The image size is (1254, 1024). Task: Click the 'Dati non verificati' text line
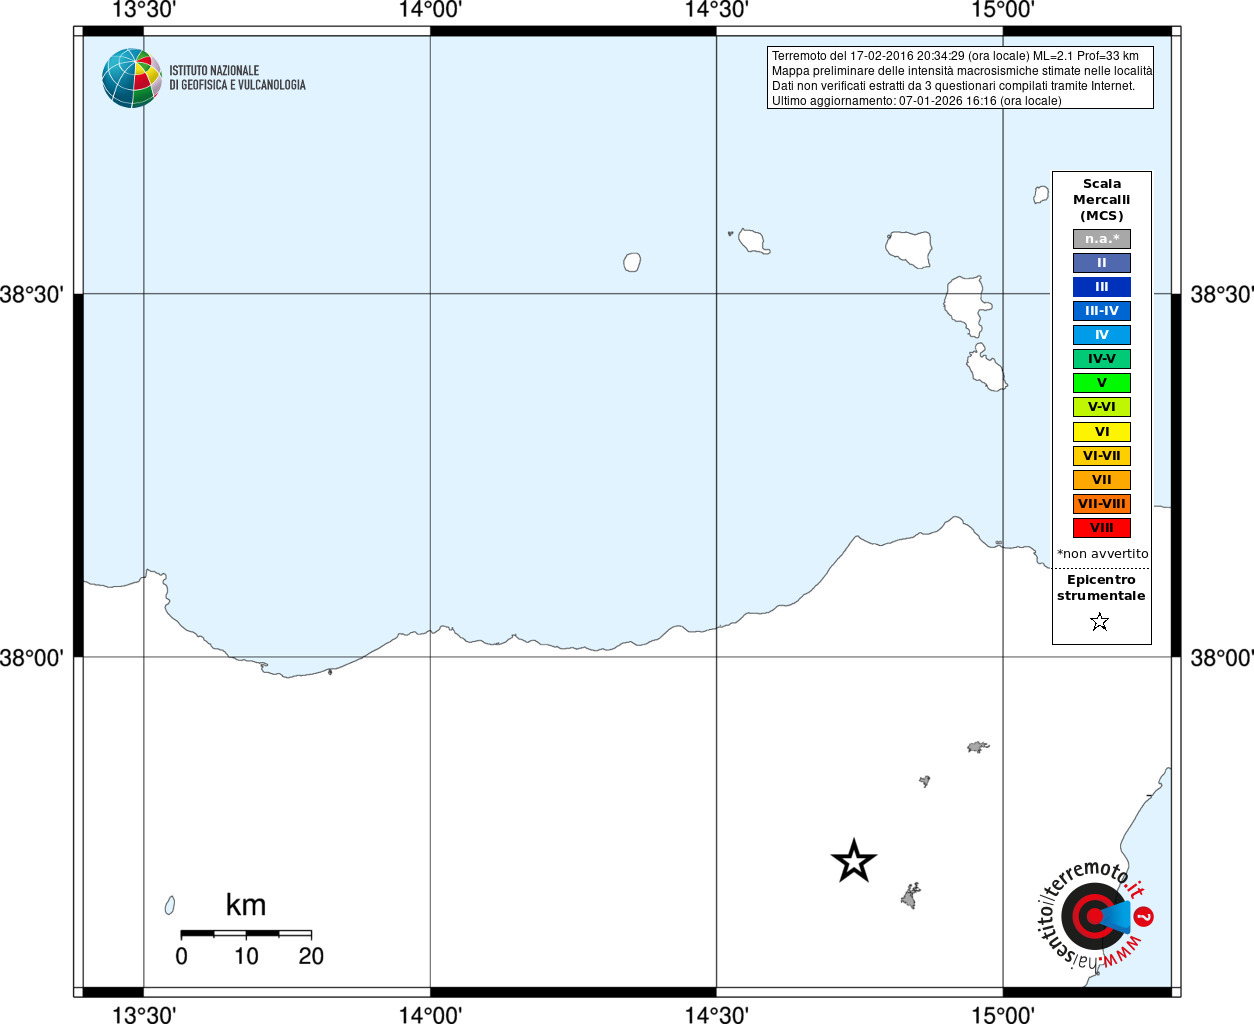[953, 86]
